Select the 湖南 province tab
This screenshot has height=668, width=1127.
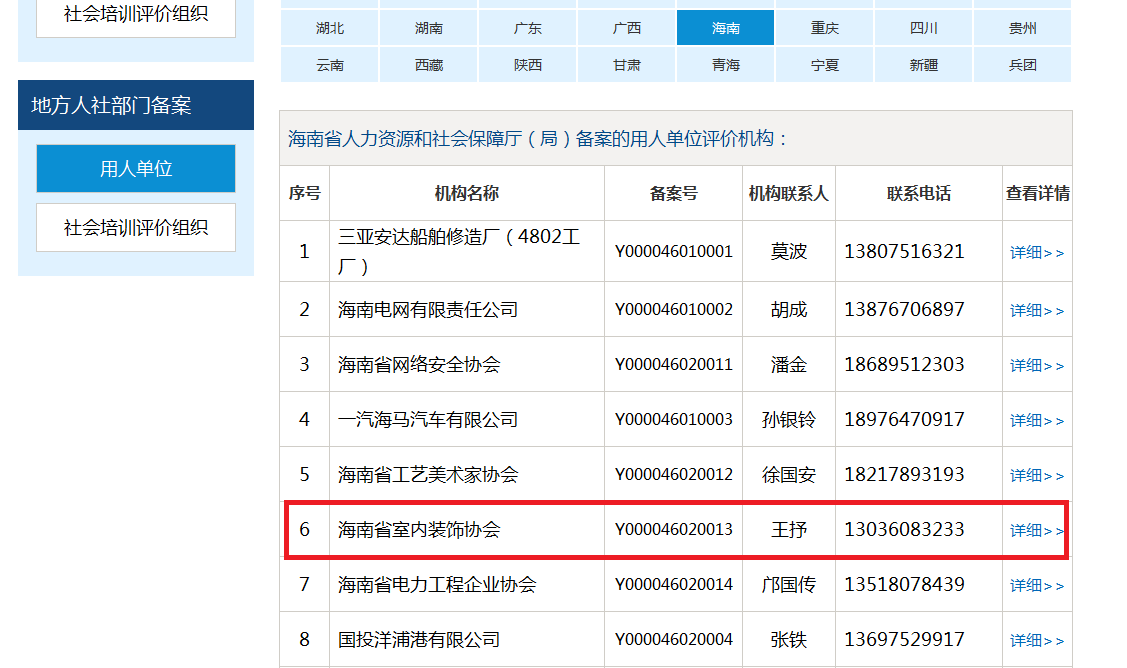(x=429, y=28)
